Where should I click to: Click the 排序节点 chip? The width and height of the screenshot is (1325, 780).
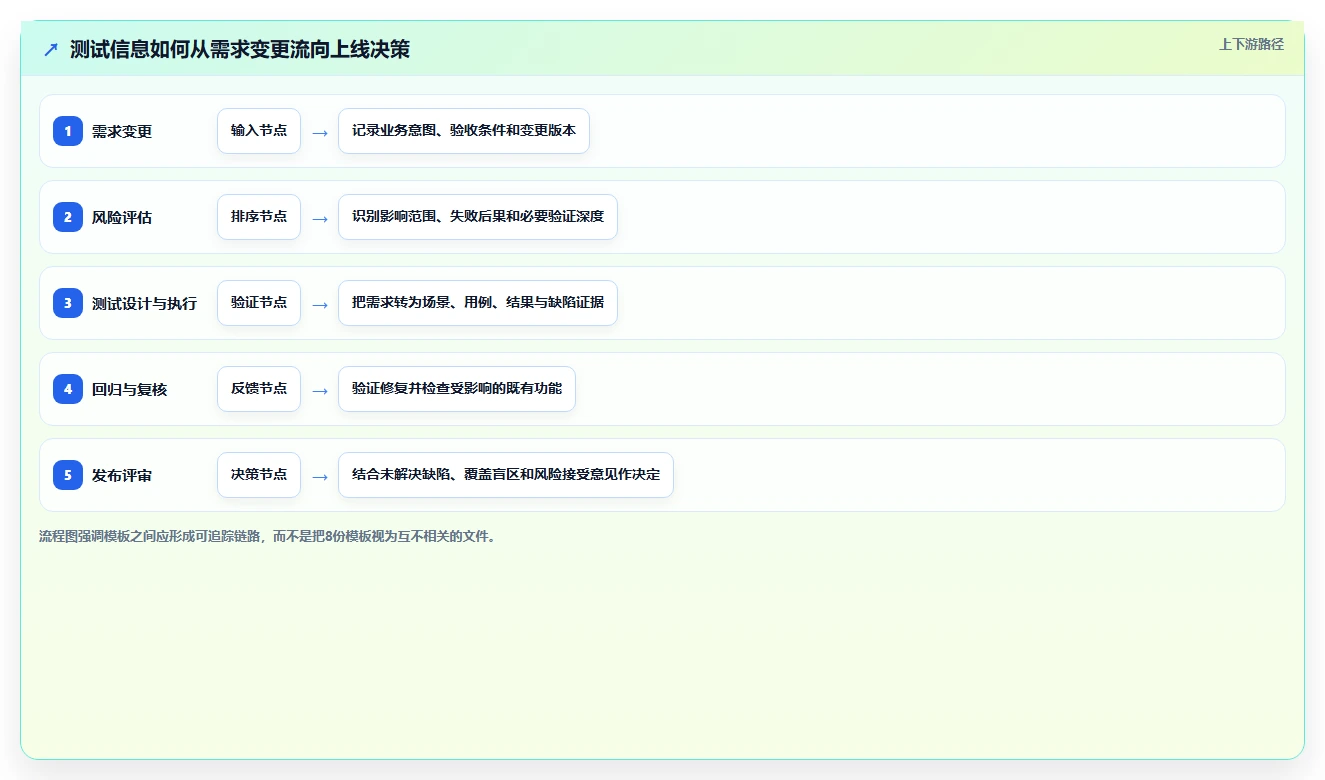point(259,217)
